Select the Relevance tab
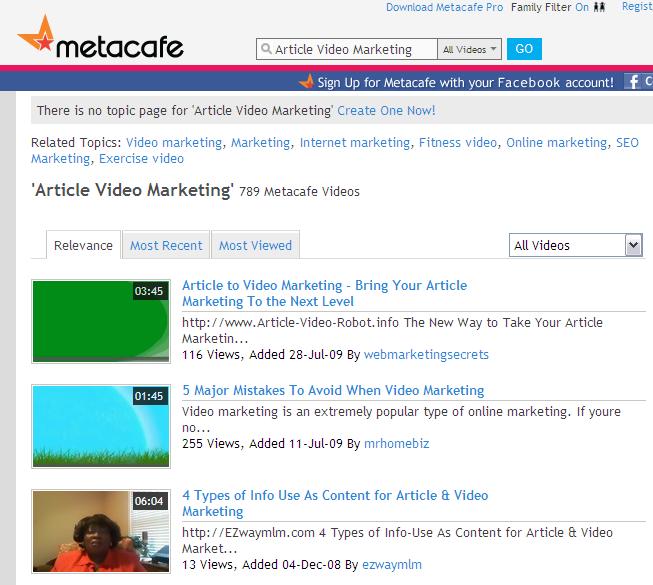 (83, 245)
